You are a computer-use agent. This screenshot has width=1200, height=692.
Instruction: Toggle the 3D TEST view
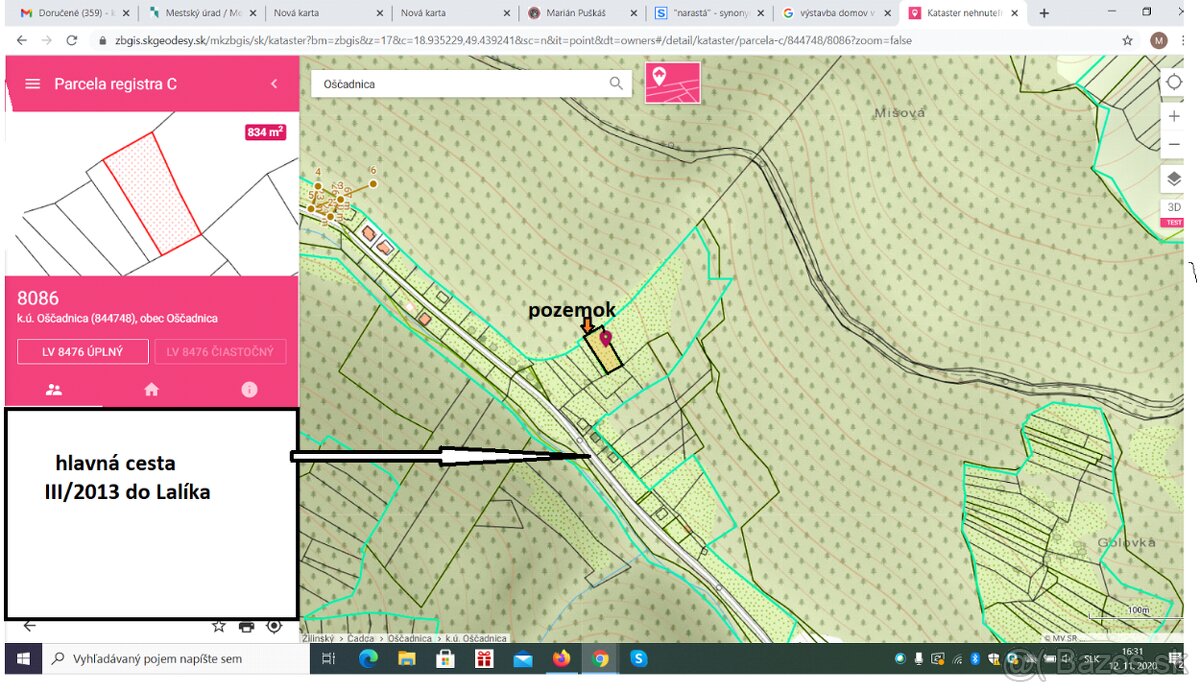[1174, 212]
